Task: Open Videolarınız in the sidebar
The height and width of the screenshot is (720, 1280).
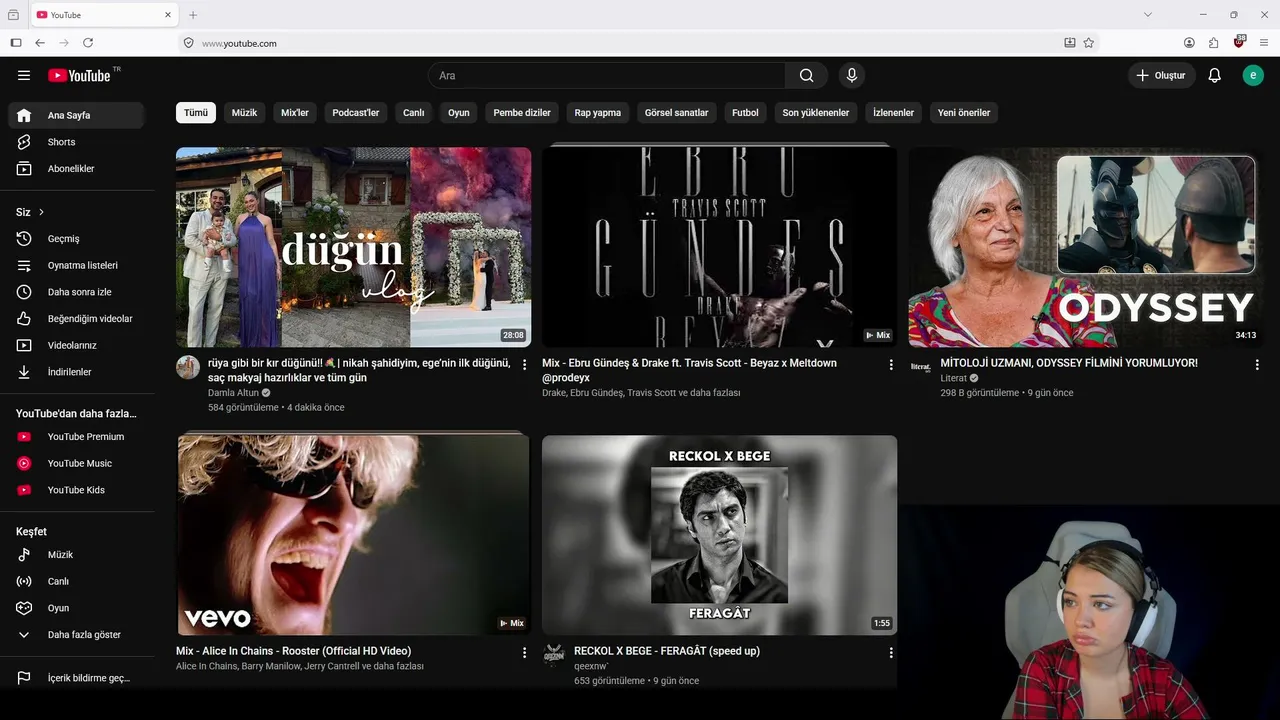Action: coord(78,345)
